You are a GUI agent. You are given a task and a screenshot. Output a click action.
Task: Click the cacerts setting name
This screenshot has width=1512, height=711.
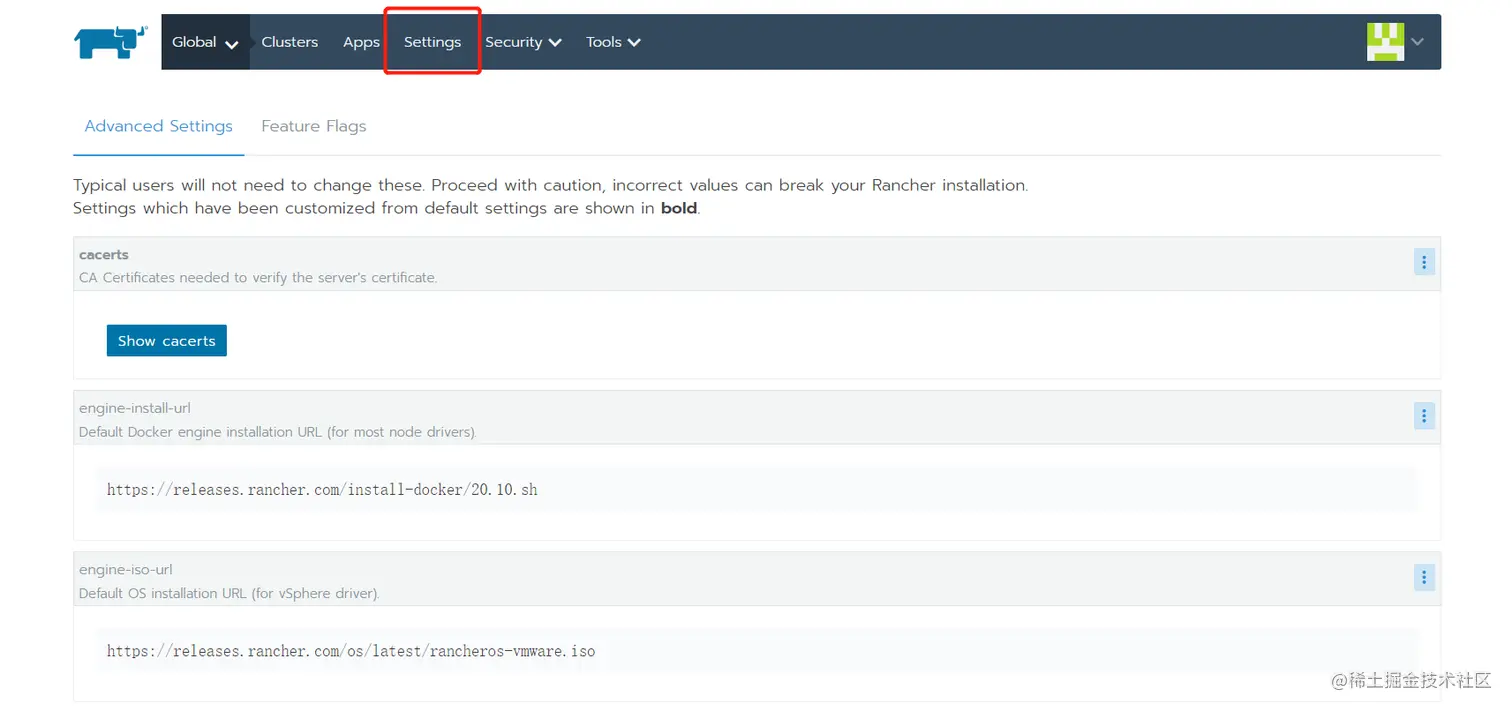(x=104, y=255)
